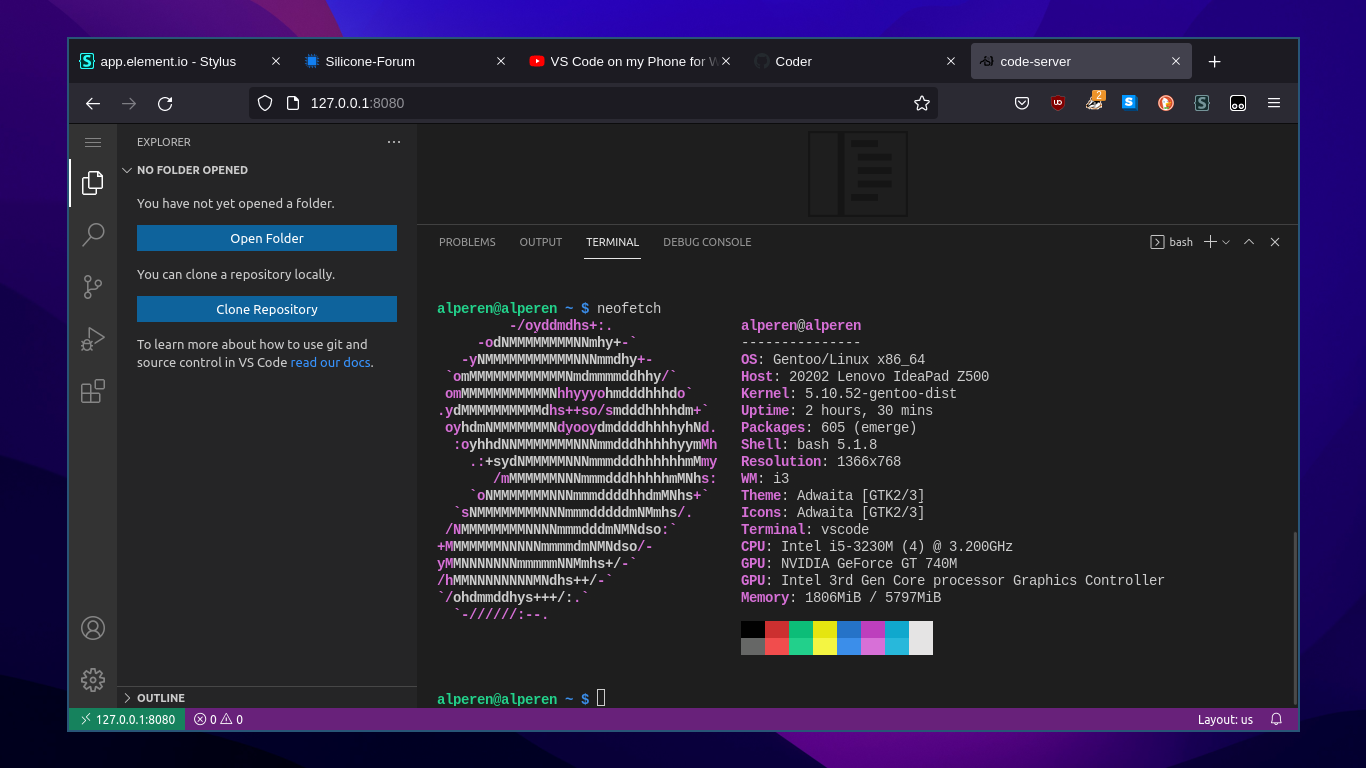Screen dimensions: 1366x768
Task: Close the Silicone-Forum tab
Action: coord(501,61)
